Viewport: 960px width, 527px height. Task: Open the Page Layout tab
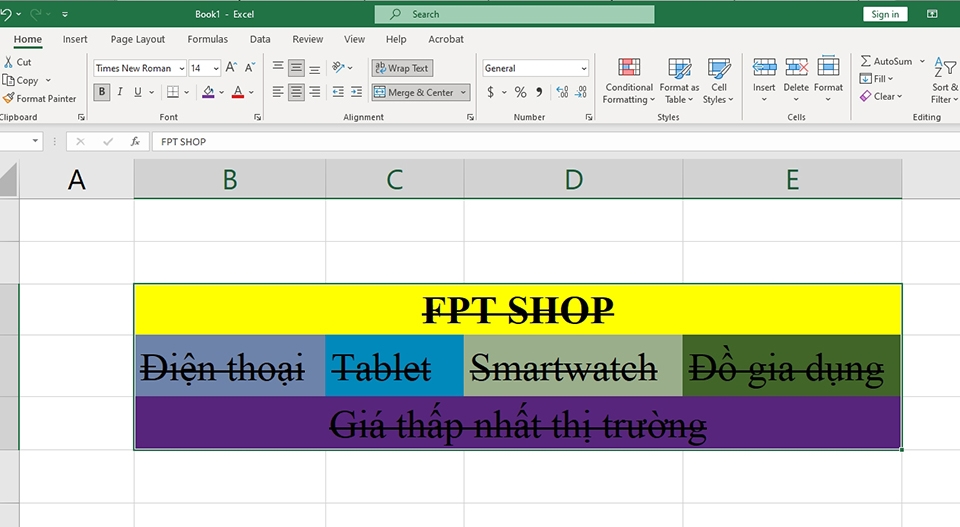click(x=138, y=39)
